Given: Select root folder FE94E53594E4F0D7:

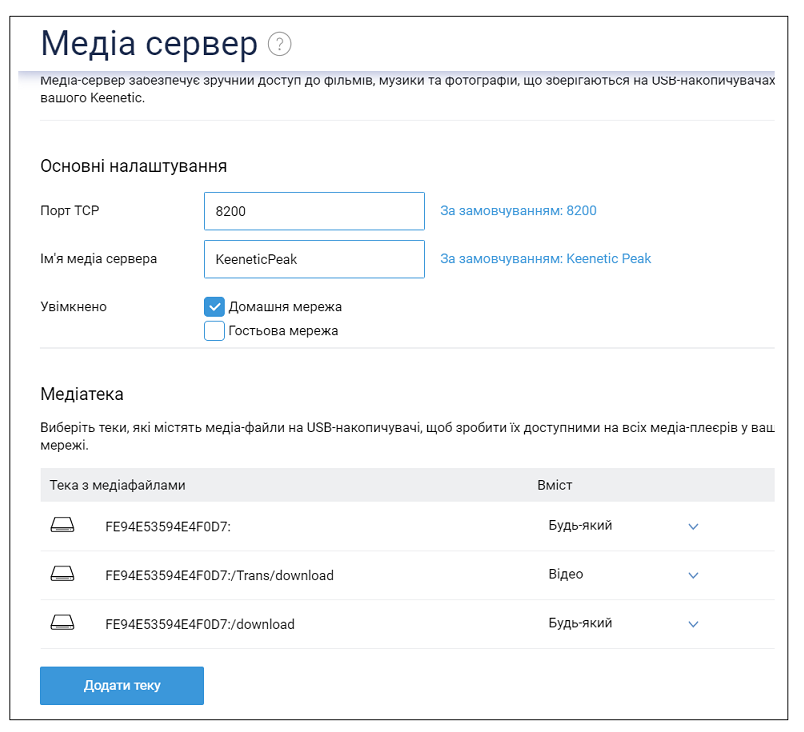Looking at the screenshot, I should [168, 526].
